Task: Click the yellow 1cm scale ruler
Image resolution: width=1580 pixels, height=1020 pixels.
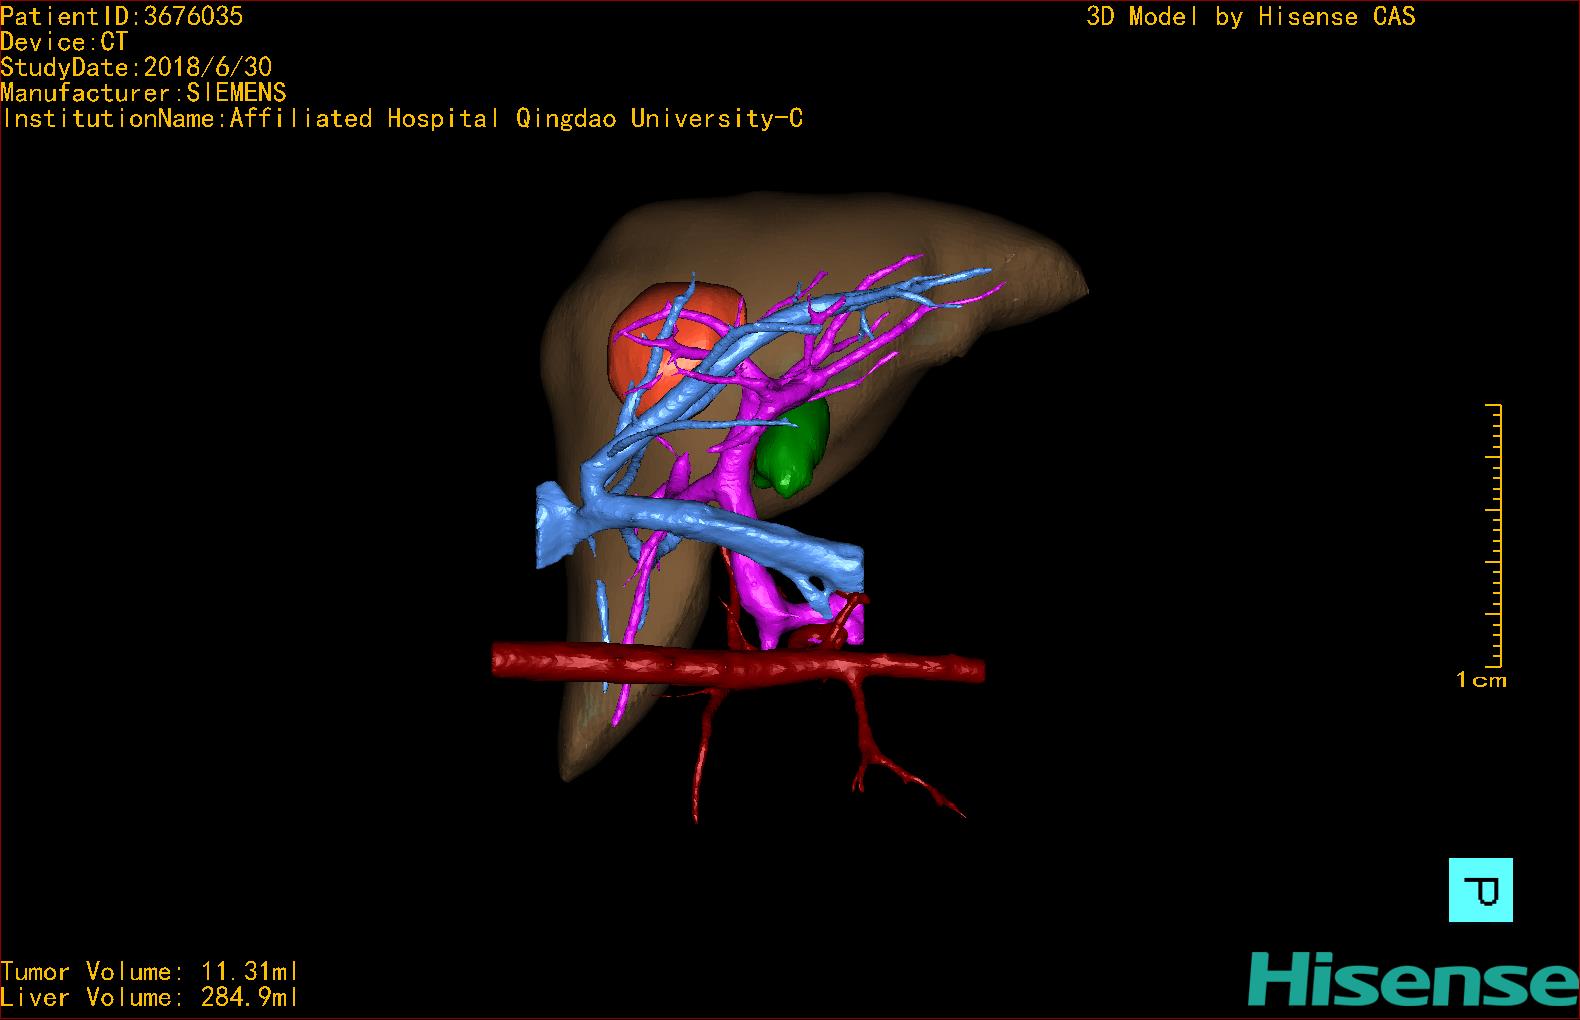Action: pyautogui.click(x=1493, y=535)
